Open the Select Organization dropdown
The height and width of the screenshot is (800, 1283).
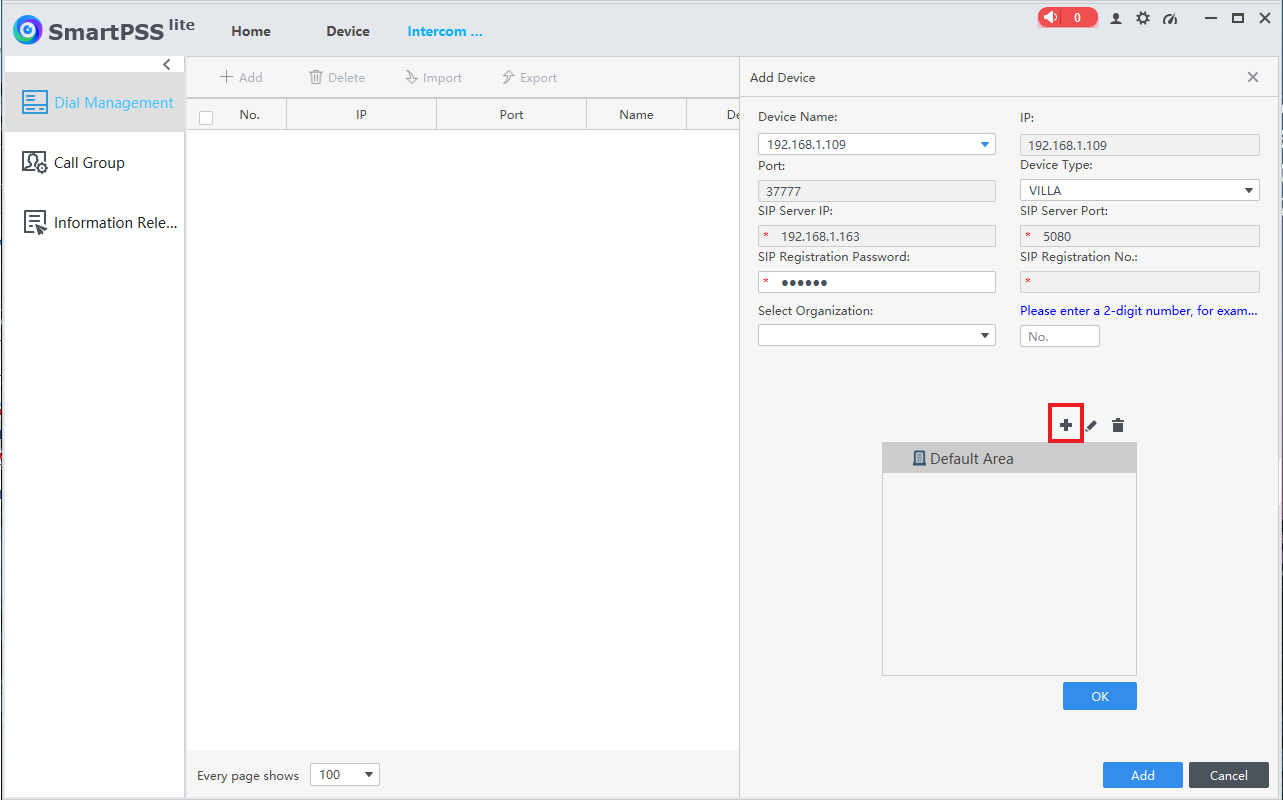point(984,336)
